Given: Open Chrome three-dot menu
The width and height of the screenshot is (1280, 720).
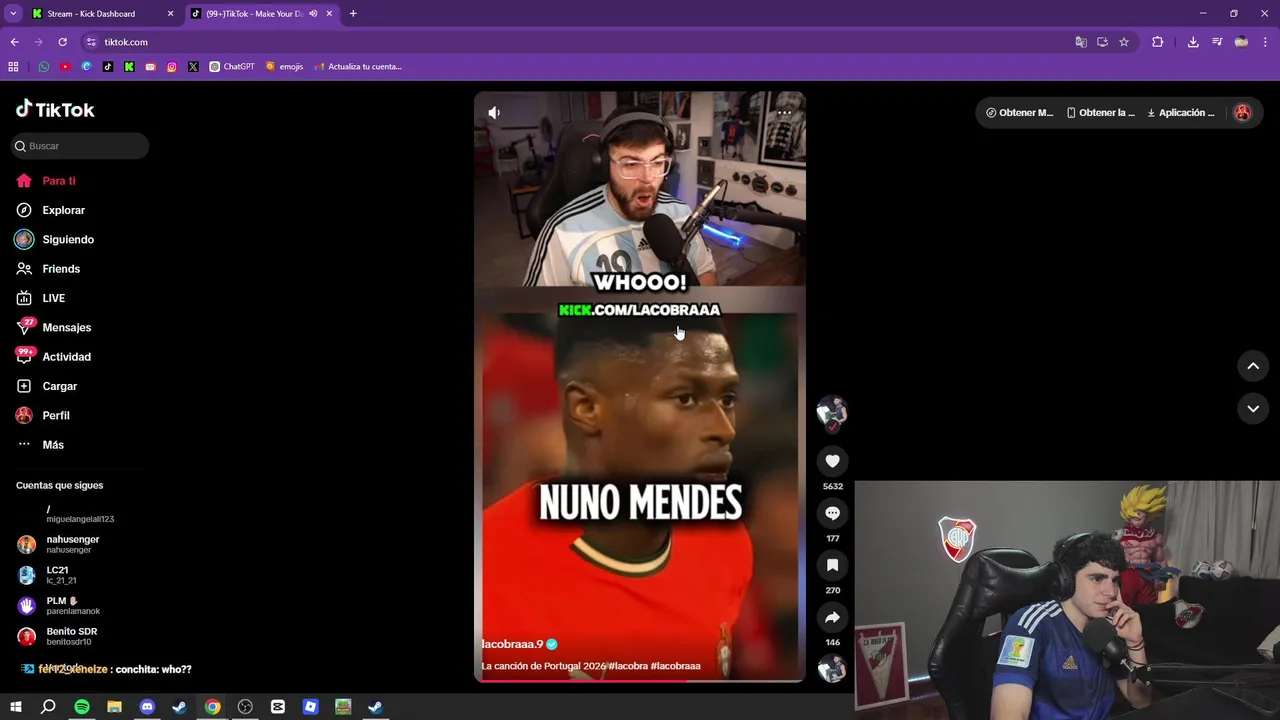Looking at the screenshot, I should pyautogui.click(x=1265, y=42).
